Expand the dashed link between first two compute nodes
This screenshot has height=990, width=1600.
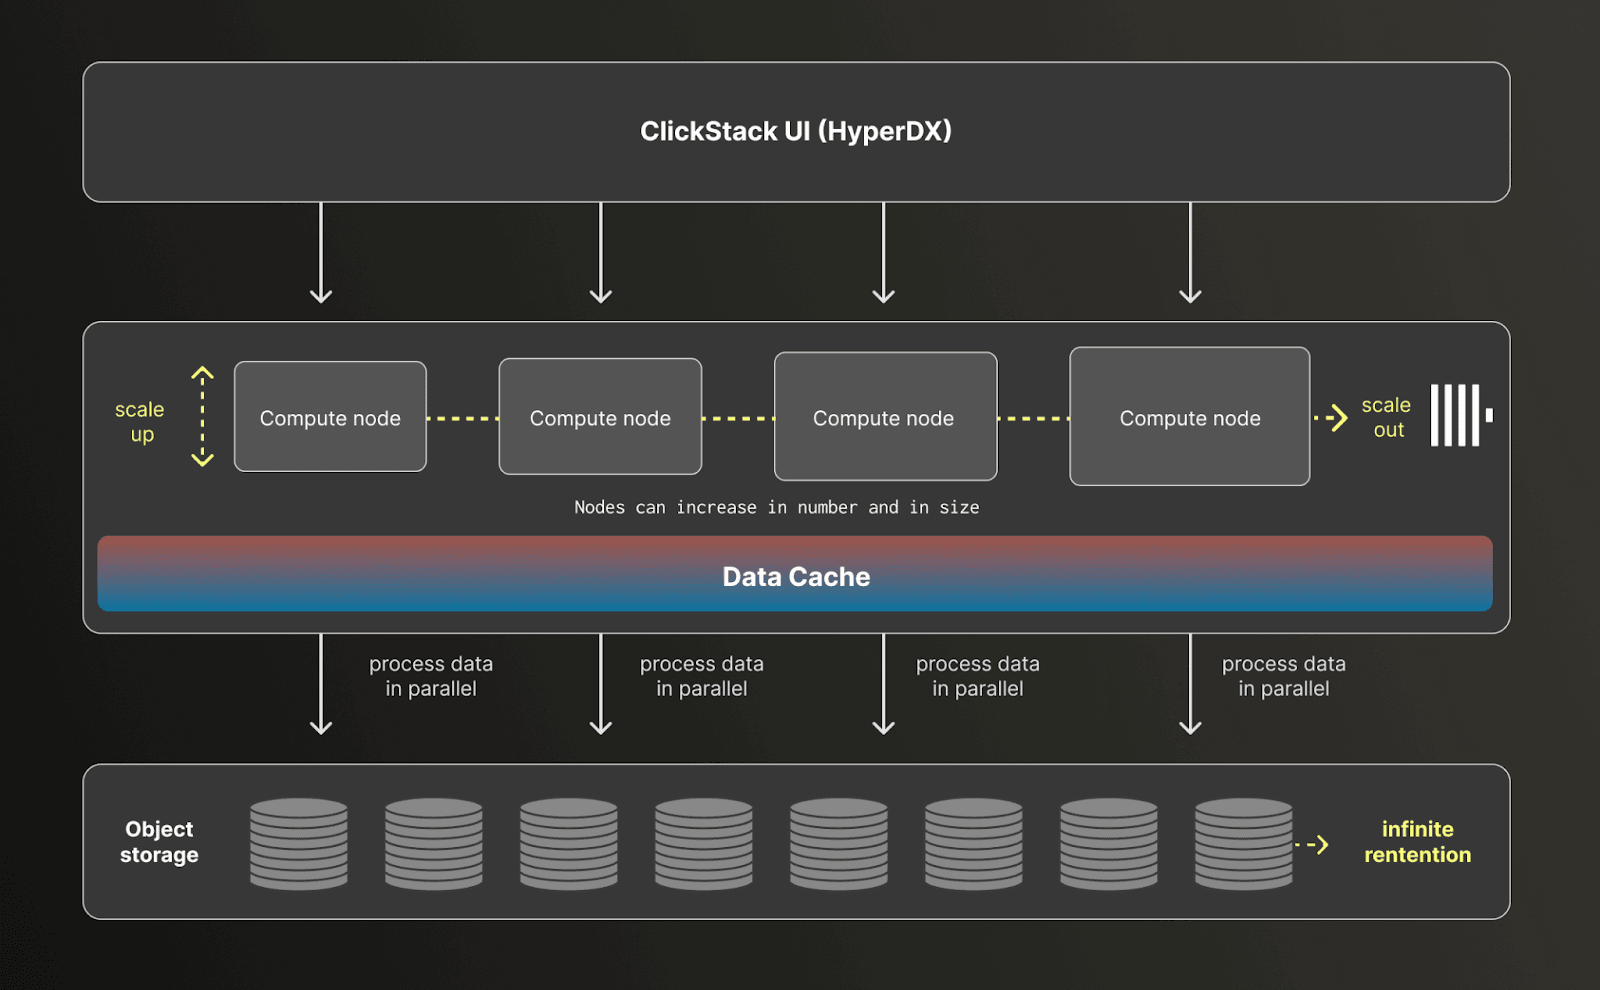[x=463, y=417]
